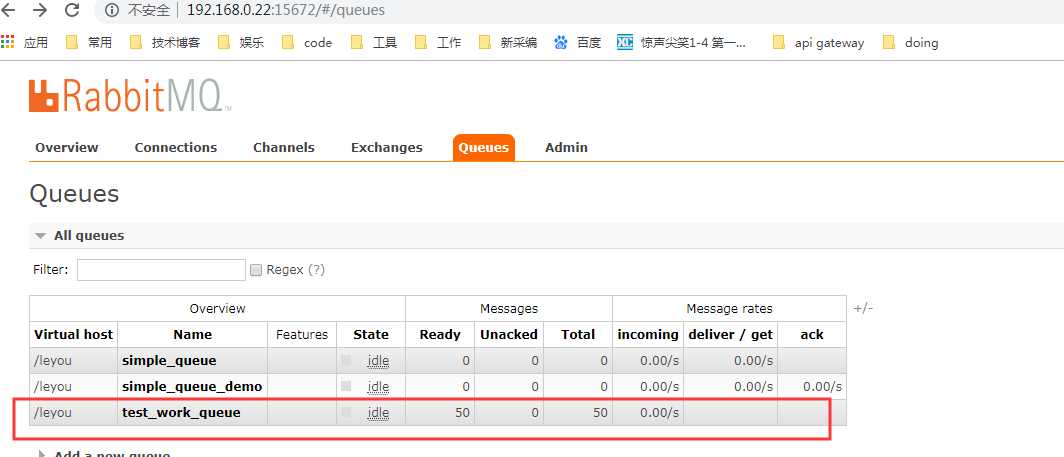Screen dimensions: 1064x457
Task: Open the code bookmark folder
Action: coord(307,43)
